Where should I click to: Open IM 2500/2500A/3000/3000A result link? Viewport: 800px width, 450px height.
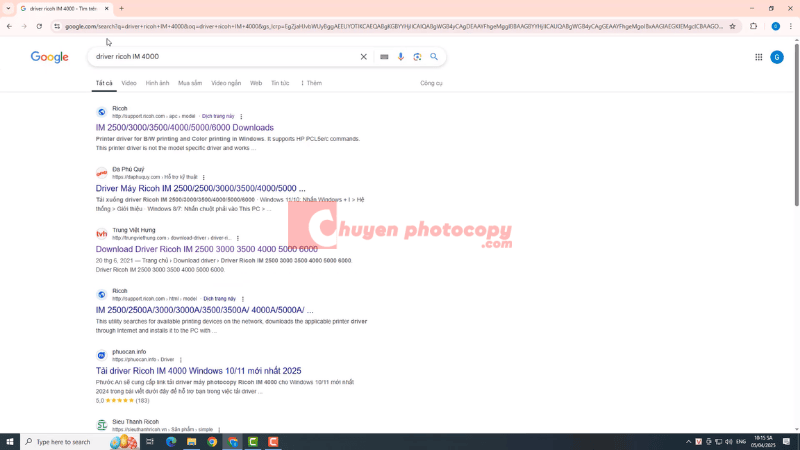pyautogui.click(x=205, y=310)
